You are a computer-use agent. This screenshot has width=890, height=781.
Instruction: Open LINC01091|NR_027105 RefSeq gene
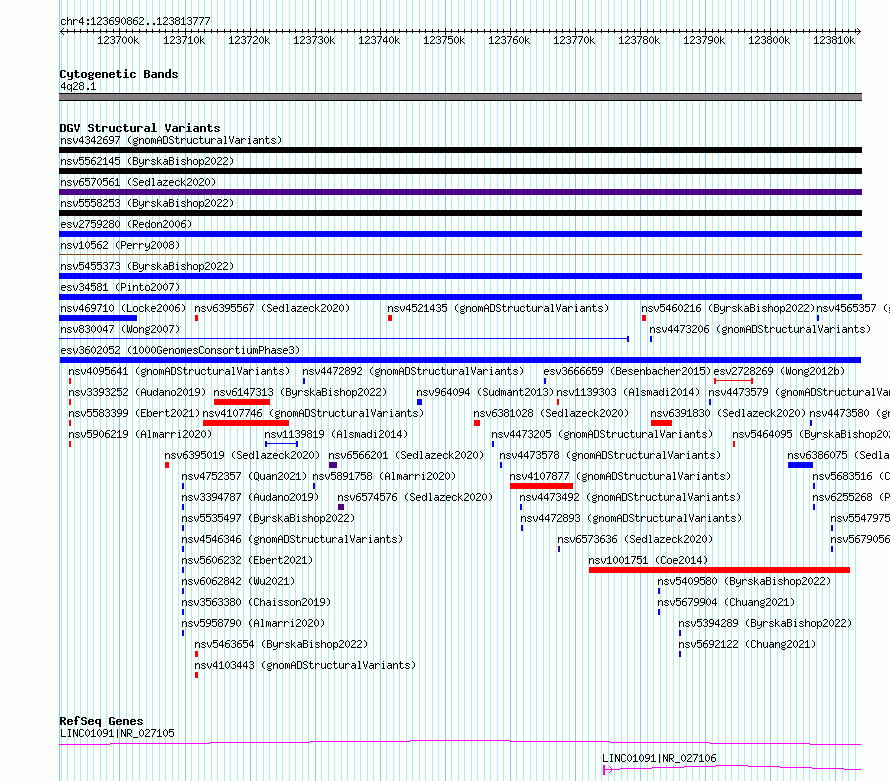tap(117, 733)
